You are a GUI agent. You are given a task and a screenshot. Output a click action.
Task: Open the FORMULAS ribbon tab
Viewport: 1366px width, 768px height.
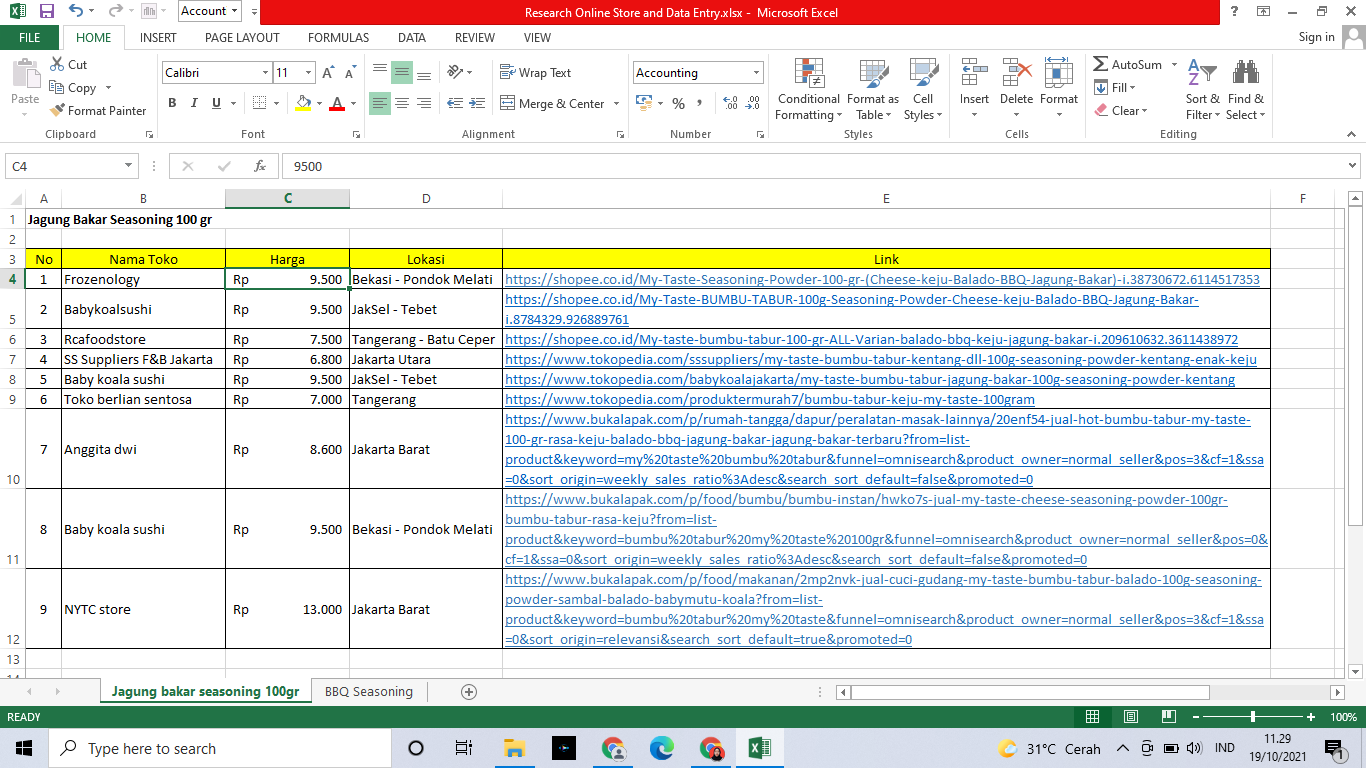coord(338,38)
